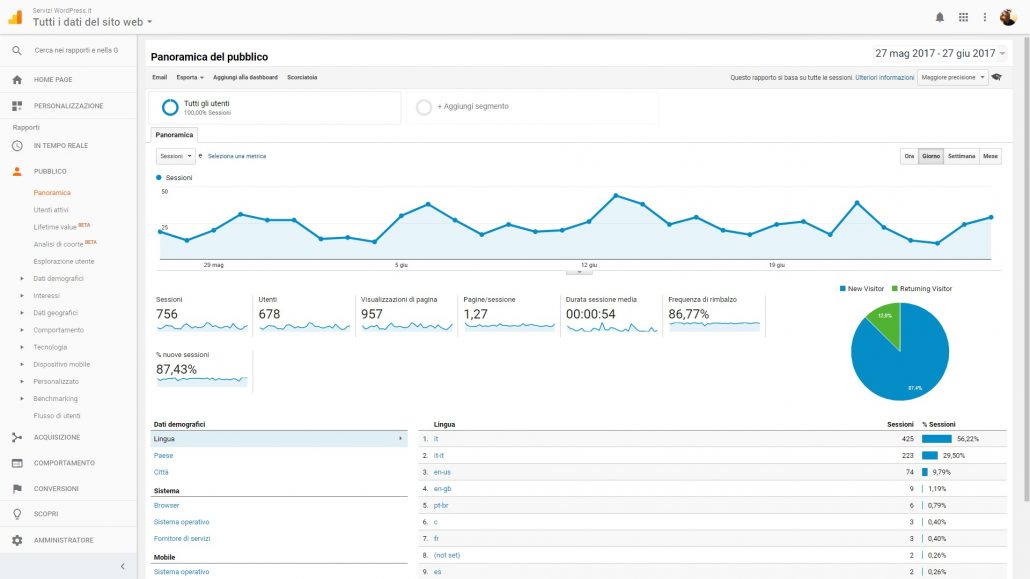Click the green Returning Visitor pie slice
The image size is (1030, 579).
click(887, 321)
